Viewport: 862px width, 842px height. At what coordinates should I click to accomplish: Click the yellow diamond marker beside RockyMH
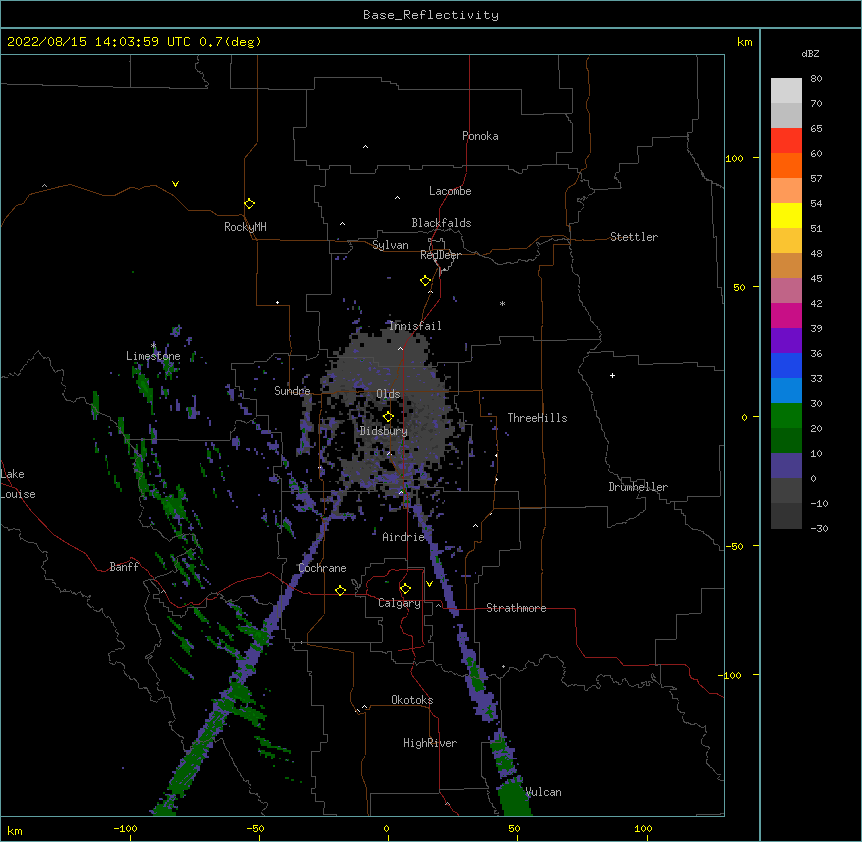(250, 204)
